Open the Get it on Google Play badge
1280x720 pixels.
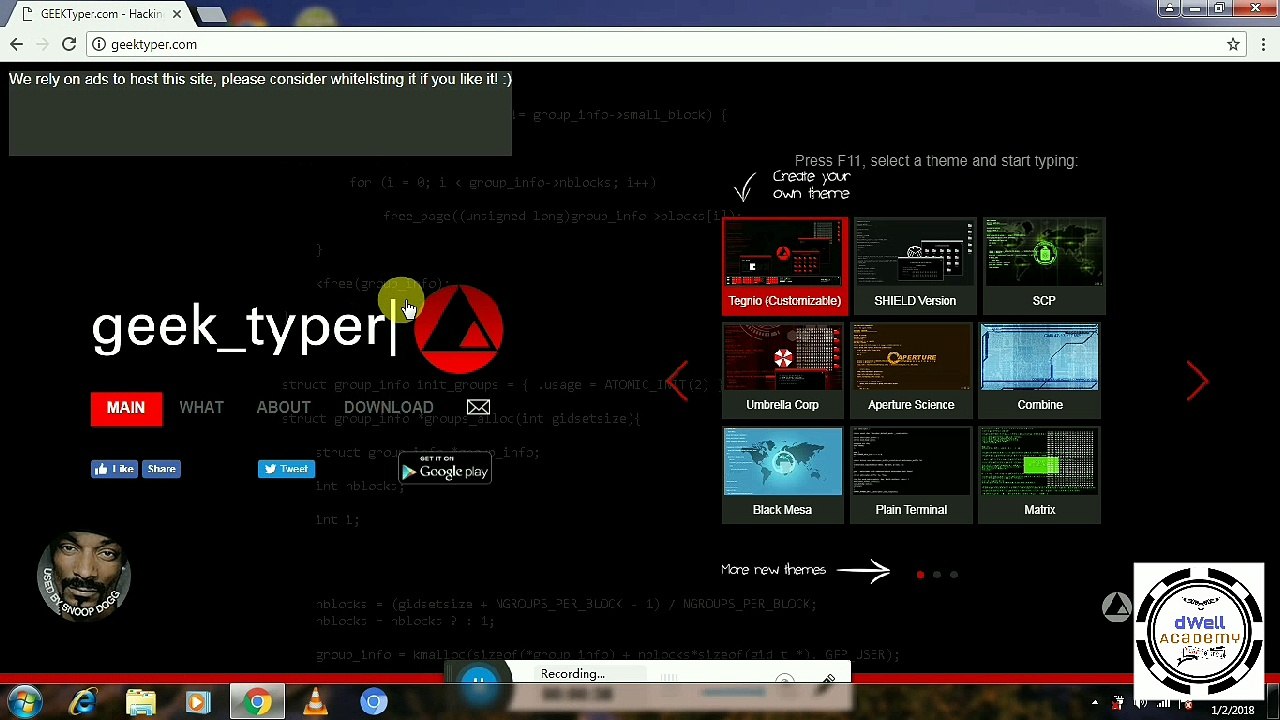[x=445, y=468]
